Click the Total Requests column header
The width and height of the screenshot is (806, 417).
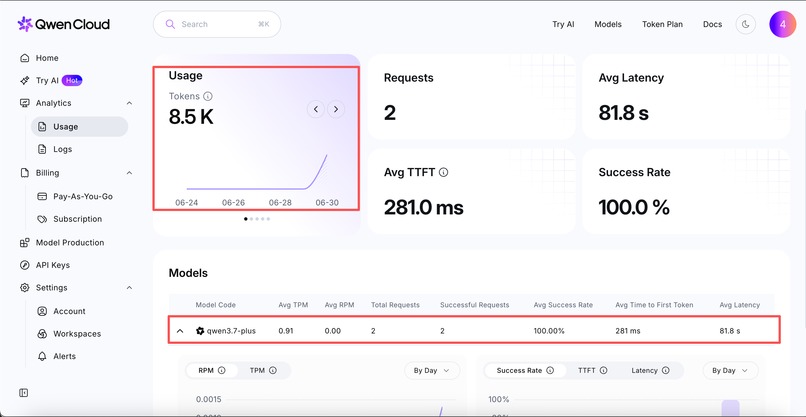pos(395,305)
